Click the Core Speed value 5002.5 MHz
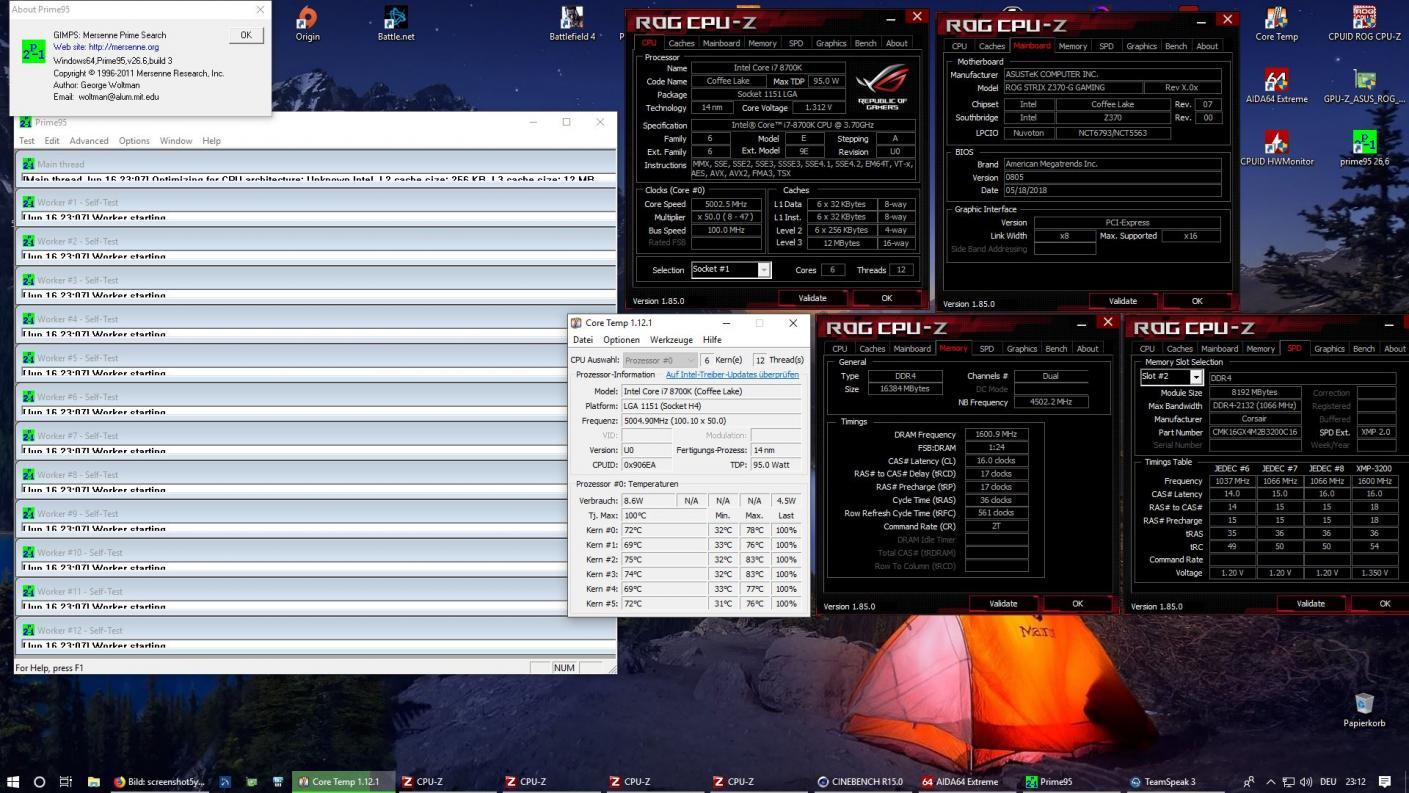 (725, 204)
